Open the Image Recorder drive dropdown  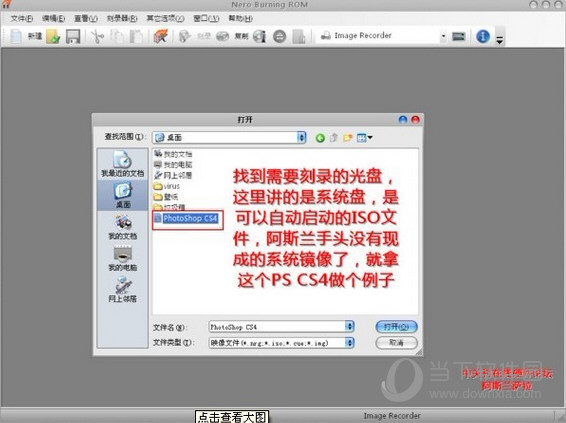pos(443,36)
